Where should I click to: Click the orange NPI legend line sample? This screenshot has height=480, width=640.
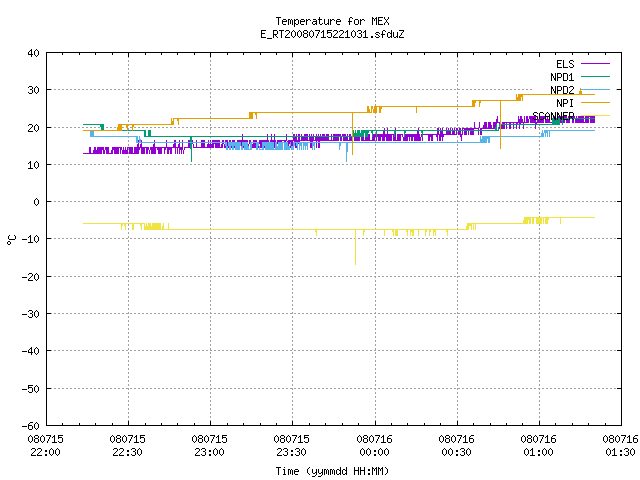595,102
